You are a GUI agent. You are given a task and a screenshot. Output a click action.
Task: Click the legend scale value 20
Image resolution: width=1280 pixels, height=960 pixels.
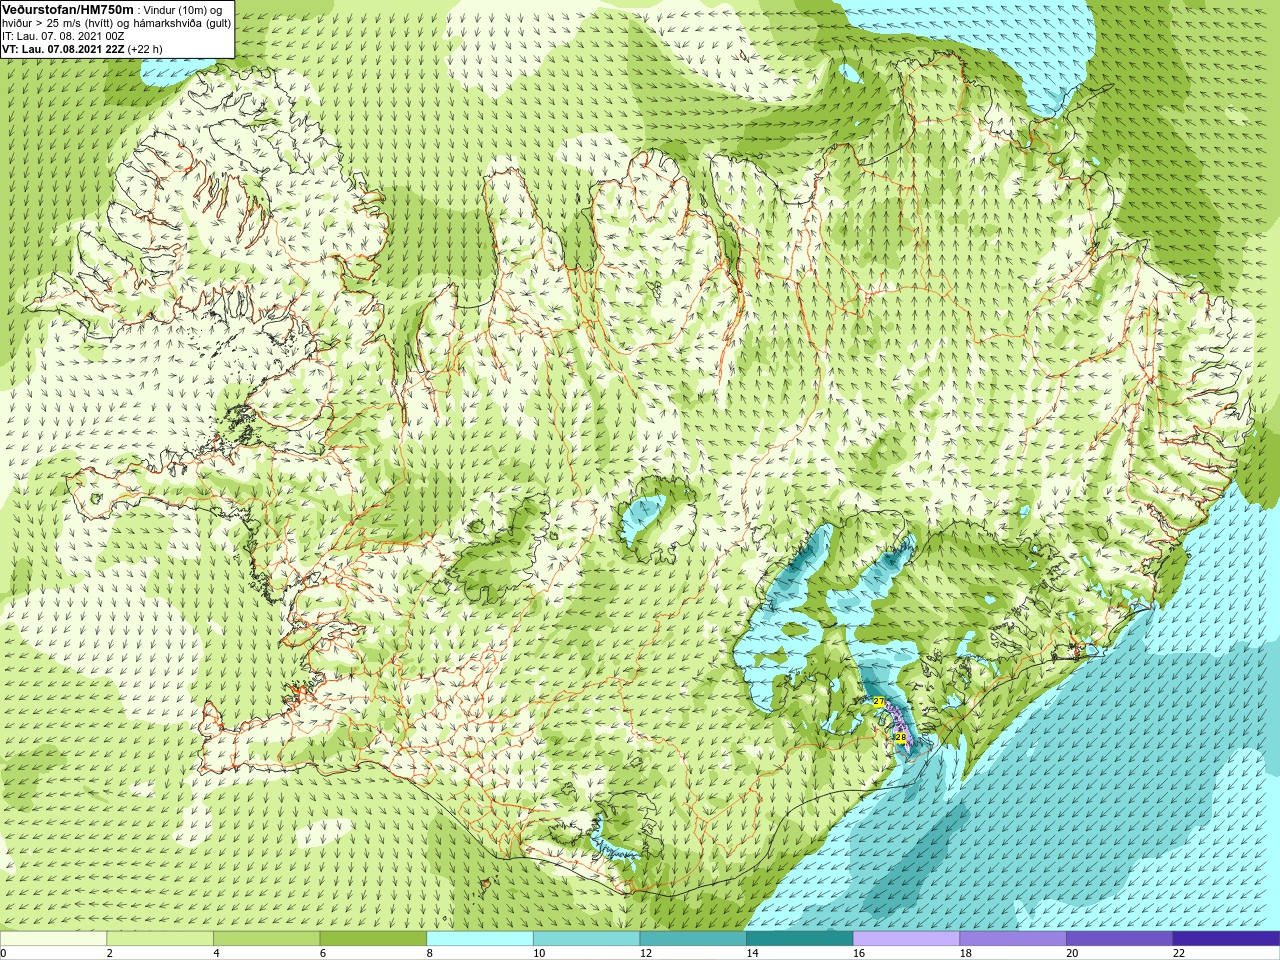1072,953
